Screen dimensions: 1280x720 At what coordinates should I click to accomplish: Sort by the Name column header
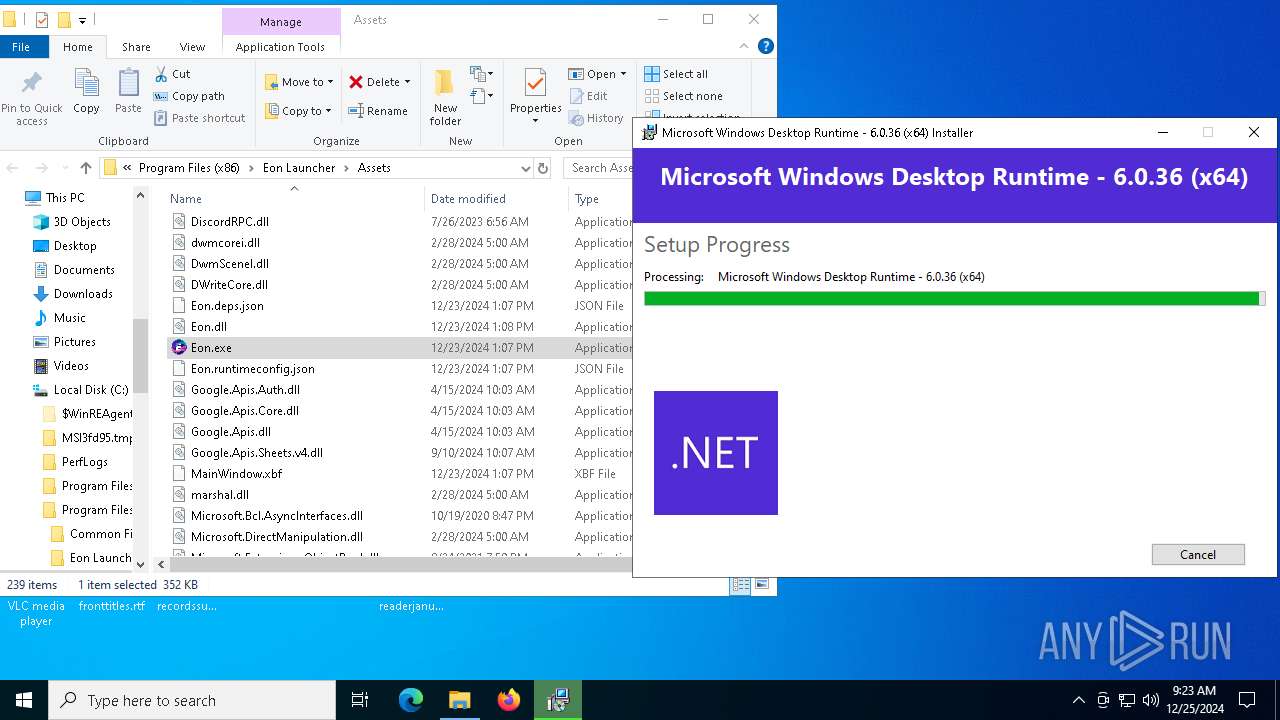click(186, 199)
